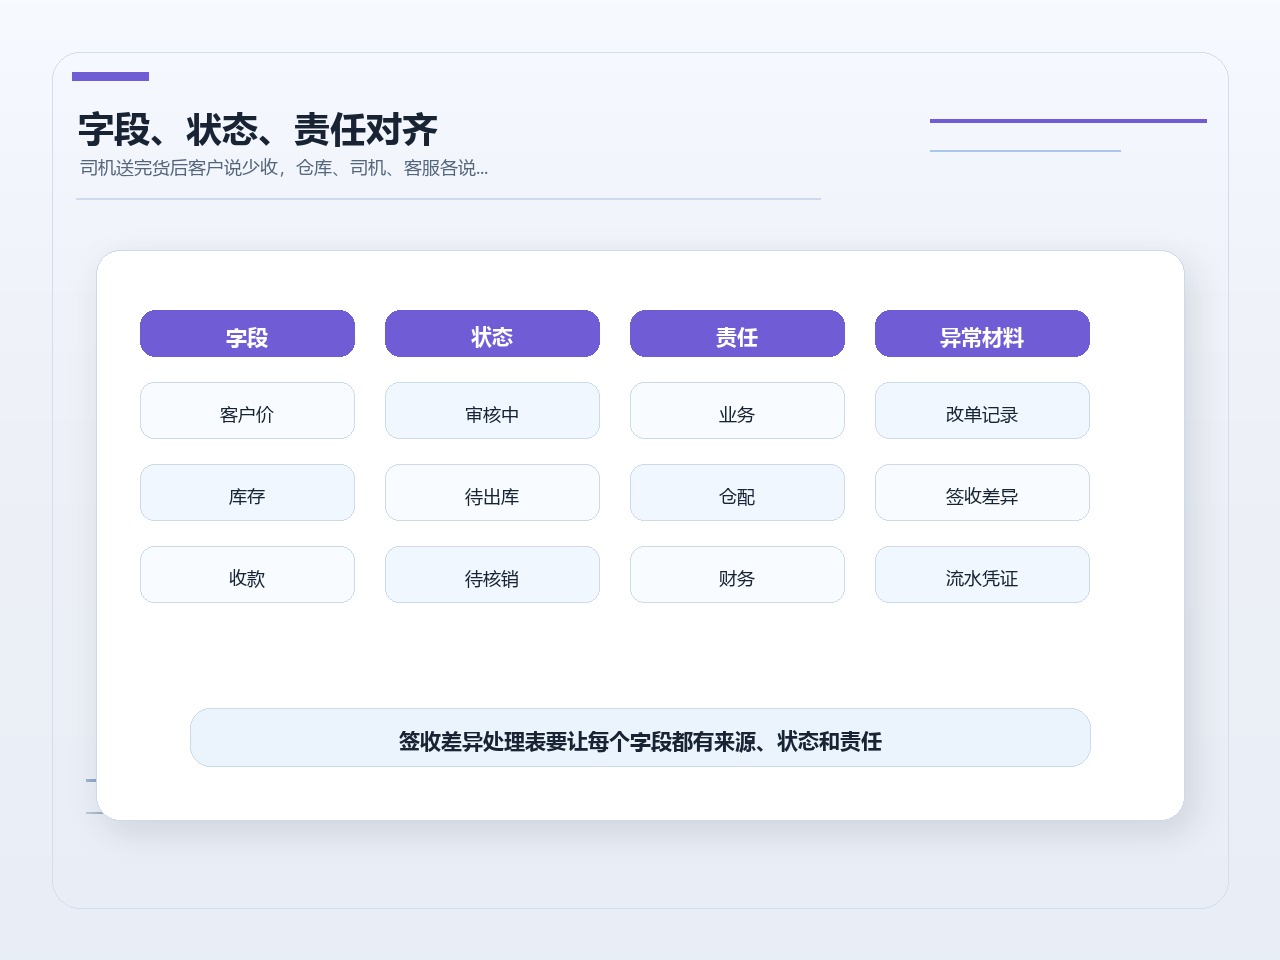This screenshot has height=960, width=1280.
Task: Select the 流水凭证 cell
Action: tap(982, 574)
